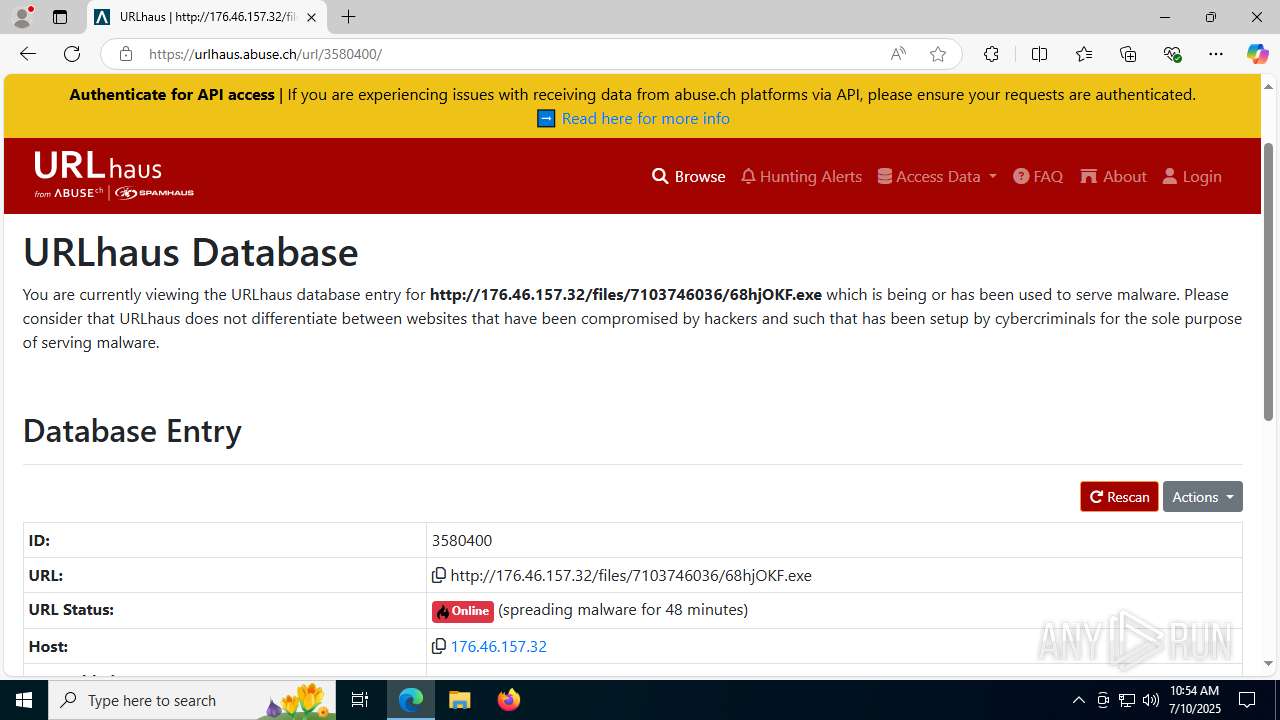Click the page vertical scrollbar
1280x720 pixels.
pos(1268,280)
